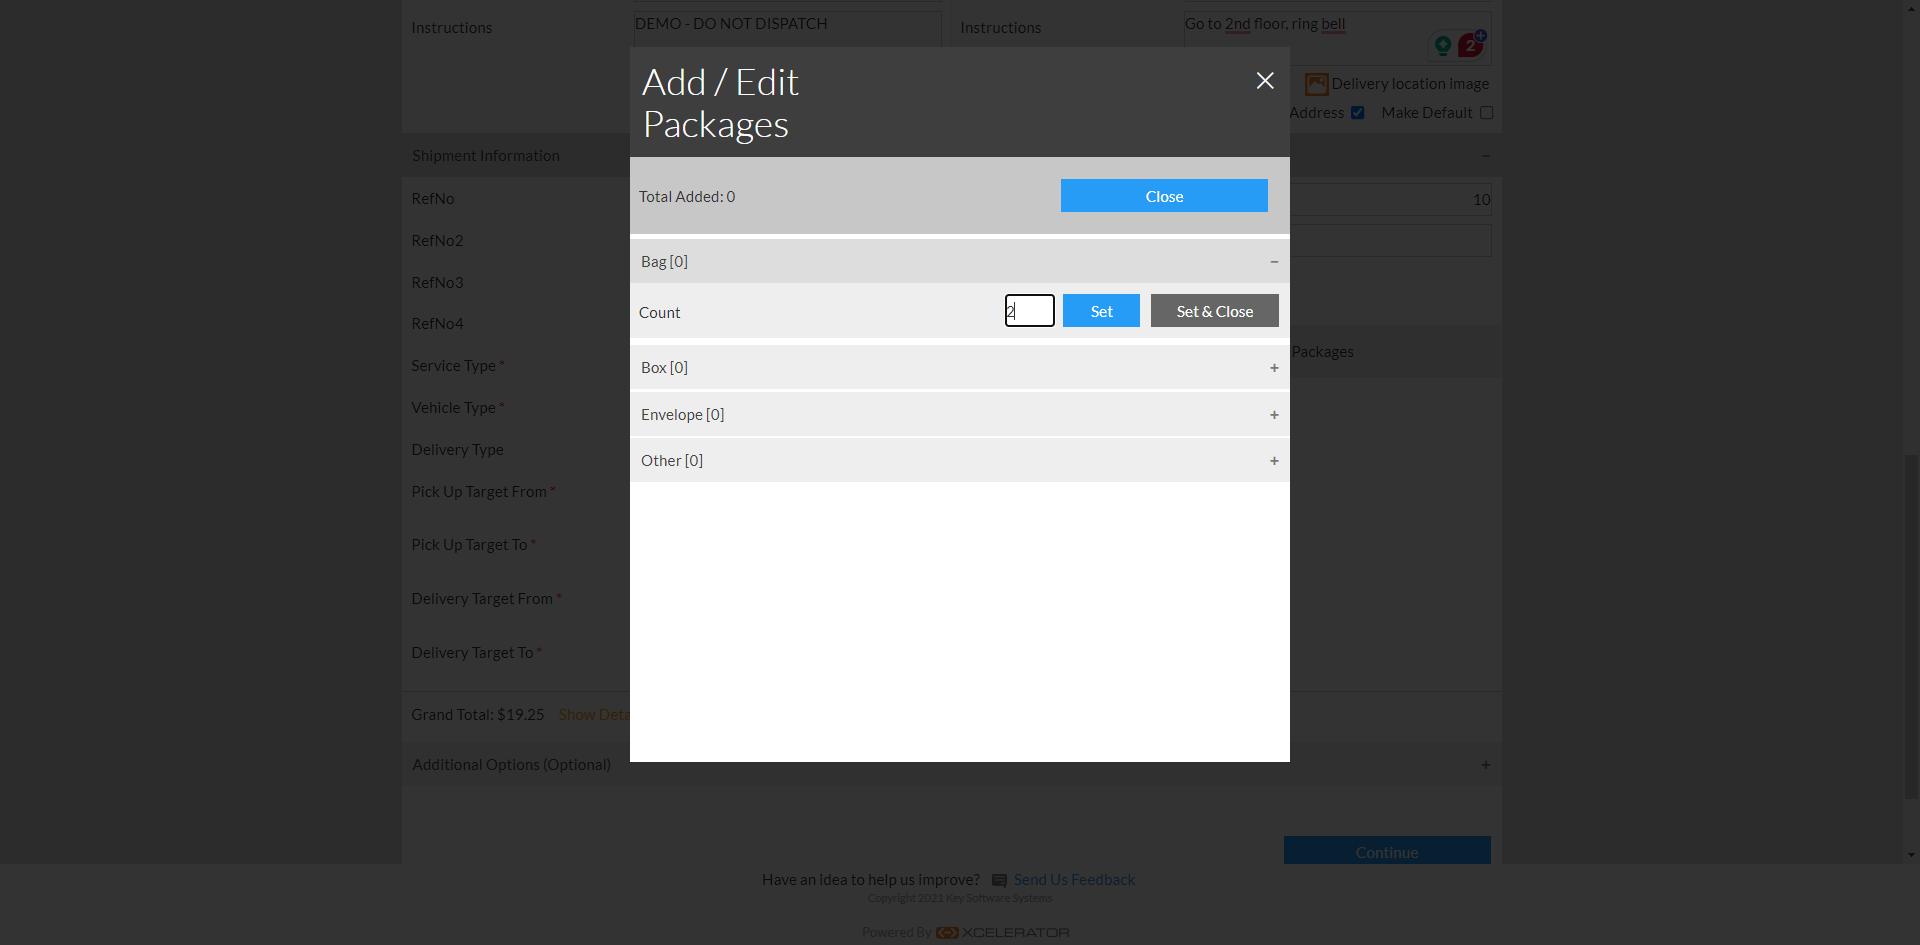Click the Set button for Bag count
Image resolution: width=1920 pixels, height=945 pixels.
click(x=1101, y=311)
